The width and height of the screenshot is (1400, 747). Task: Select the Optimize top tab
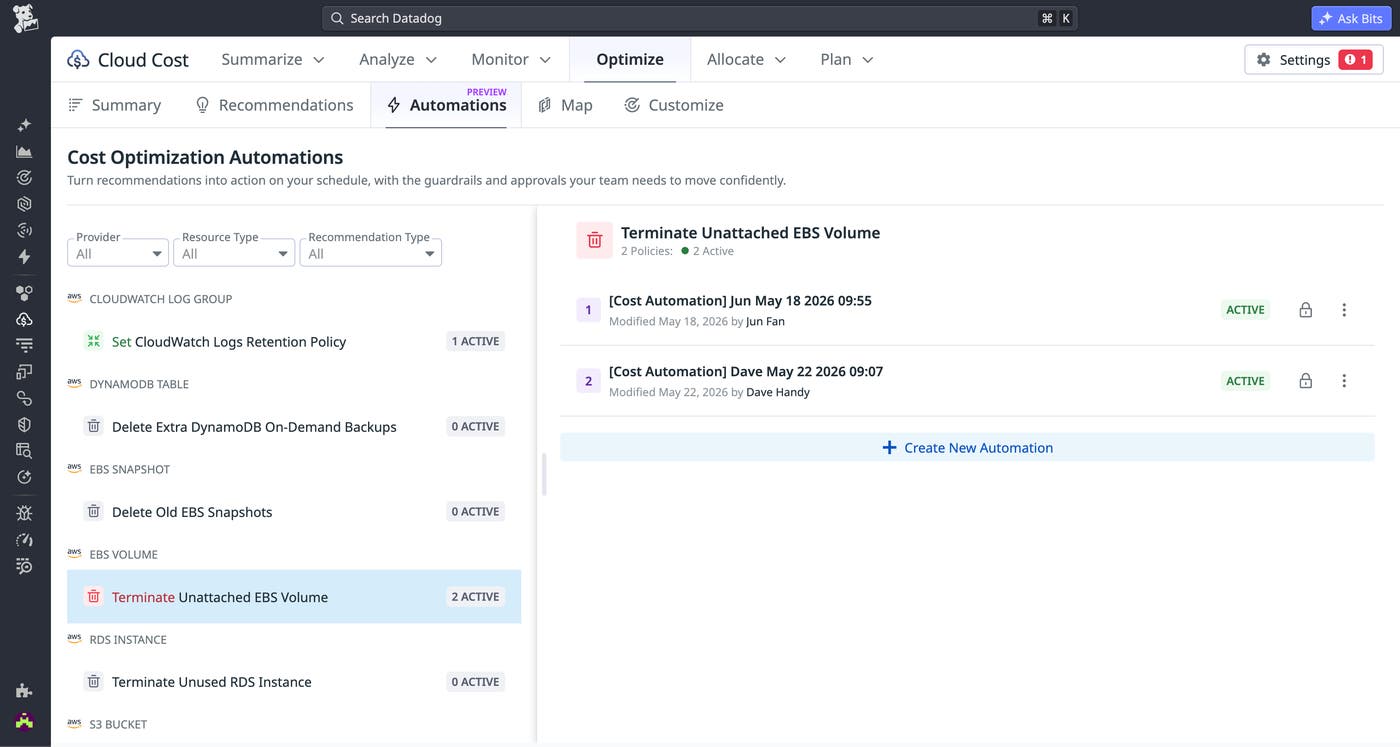point(630,60)
